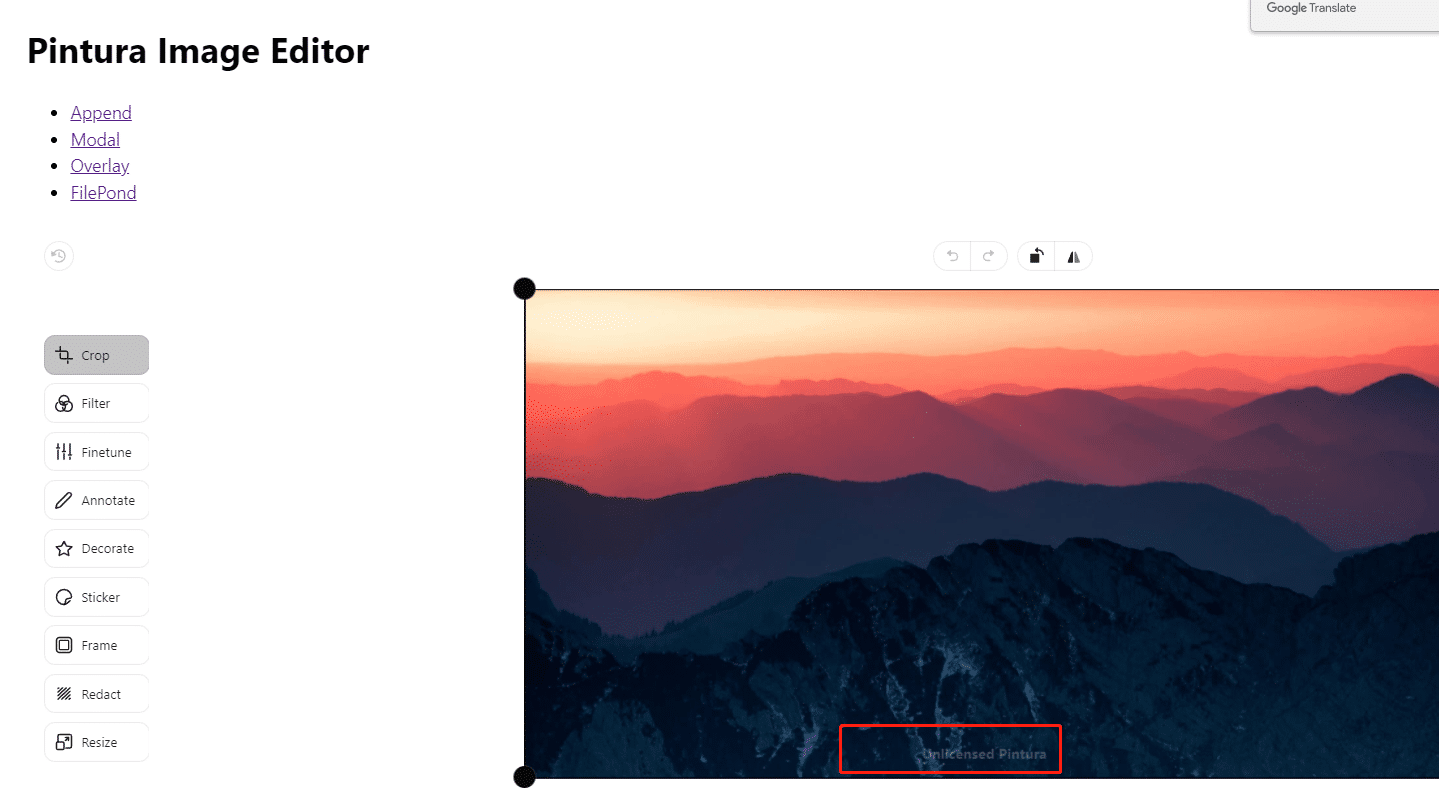Open the Decorate star tool
This screenshot has width=1439, height=797.
tap(96, 548)
